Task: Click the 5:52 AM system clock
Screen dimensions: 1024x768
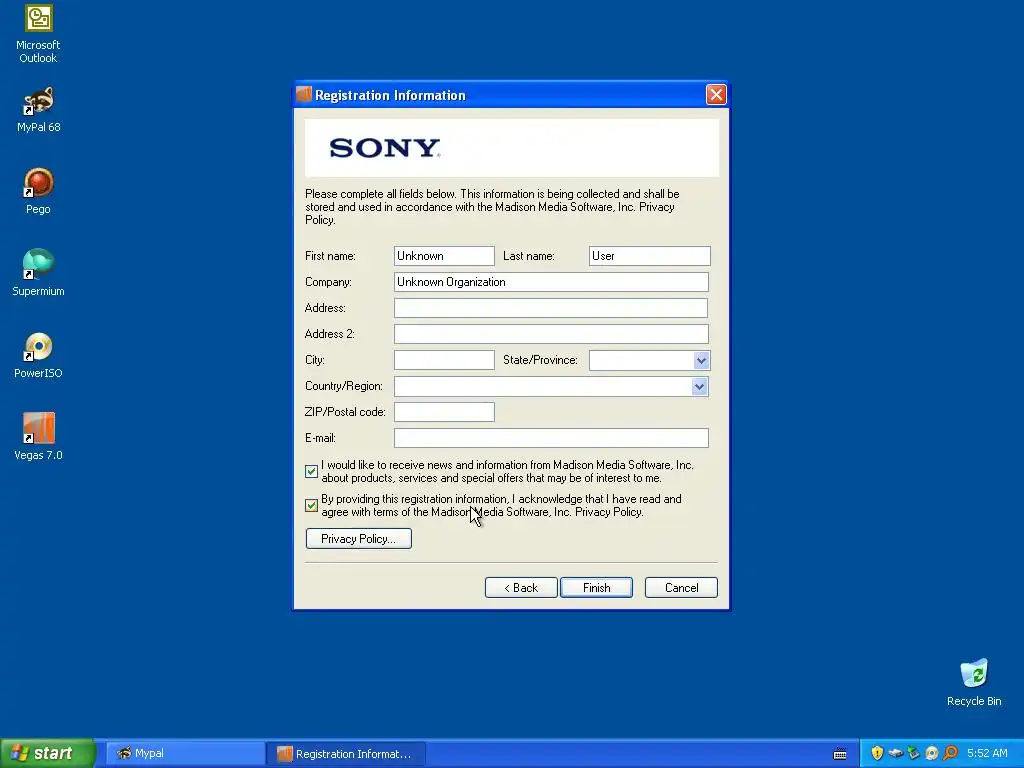Action: click(x=987, y=754)
